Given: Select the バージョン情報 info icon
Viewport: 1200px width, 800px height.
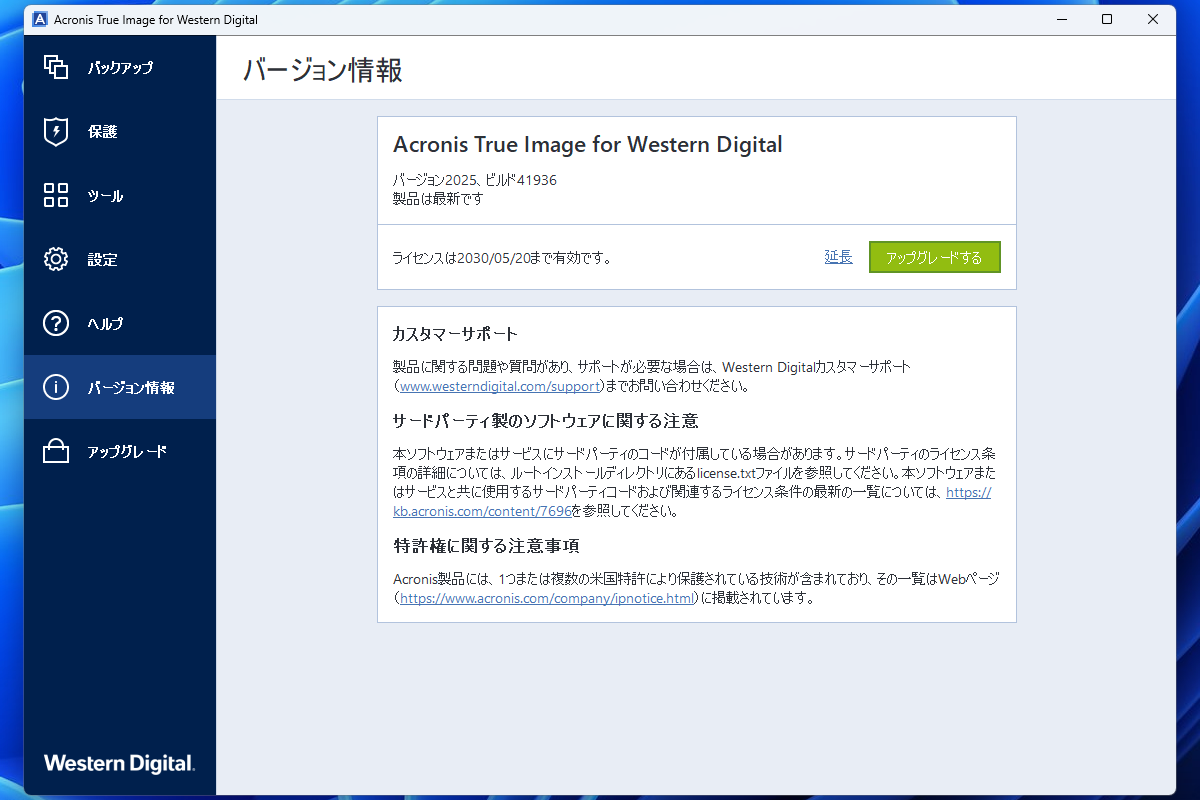Looking at the screenshot, I should click(56, 387).
